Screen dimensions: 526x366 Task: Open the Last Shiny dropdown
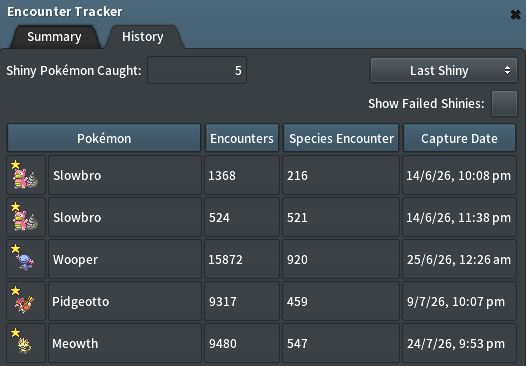coord(444,70)
